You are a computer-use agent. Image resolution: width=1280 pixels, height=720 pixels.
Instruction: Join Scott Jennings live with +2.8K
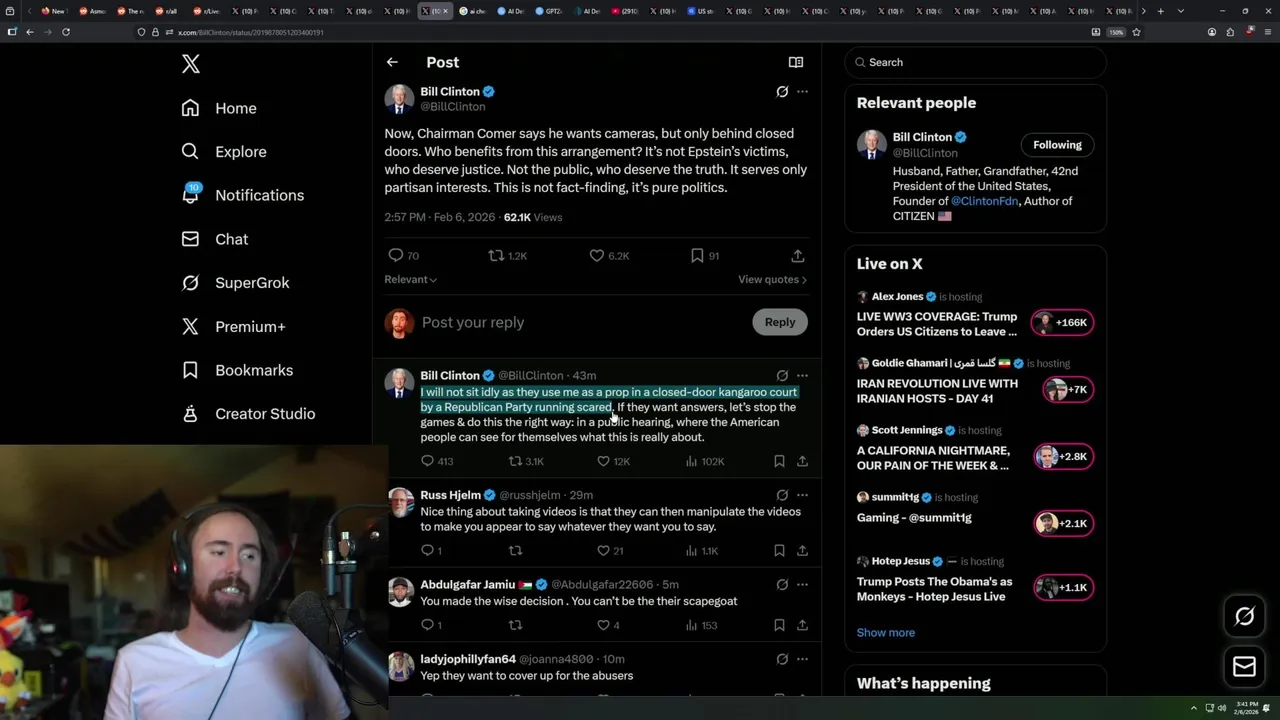point(1064,456)
